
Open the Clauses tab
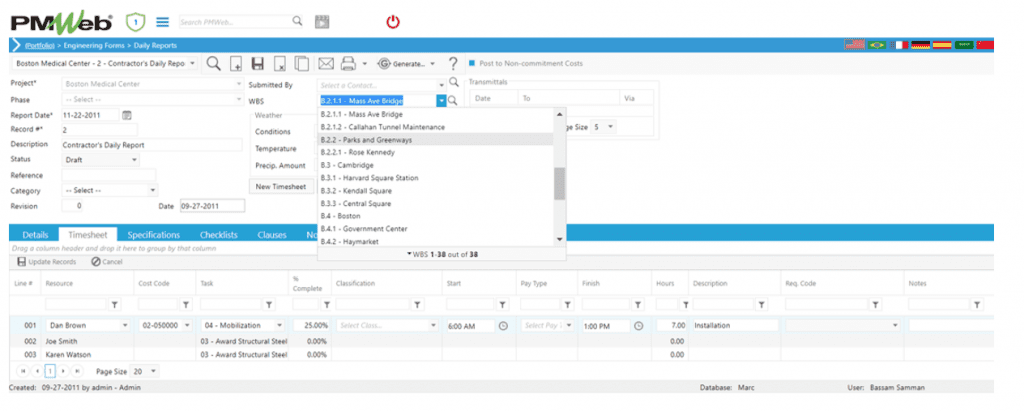click(x=272, y=235)
